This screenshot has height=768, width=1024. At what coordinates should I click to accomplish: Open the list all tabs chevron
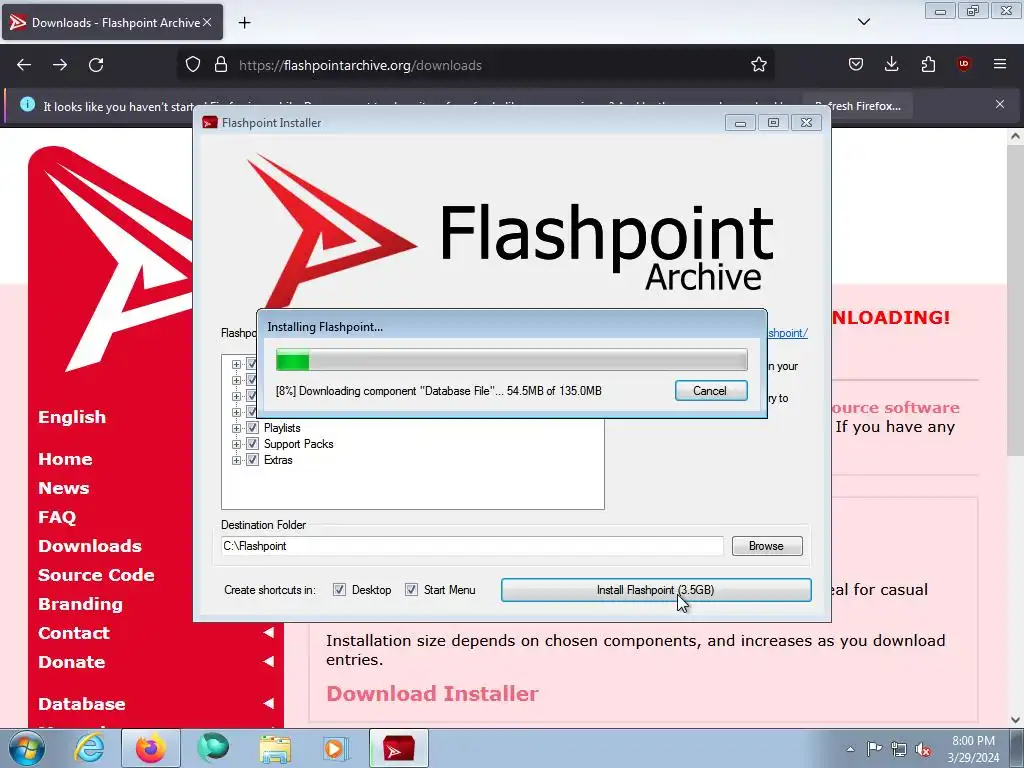(x=863, y=22)
